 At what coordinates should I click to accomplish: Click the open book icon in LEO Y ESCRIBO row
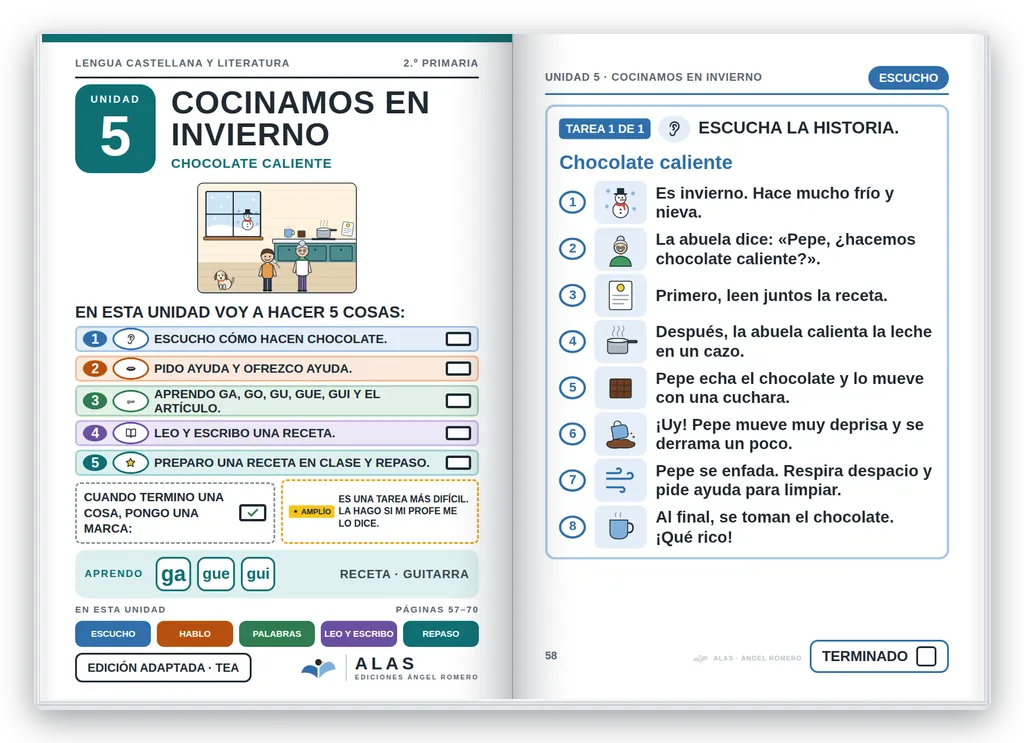131,433
